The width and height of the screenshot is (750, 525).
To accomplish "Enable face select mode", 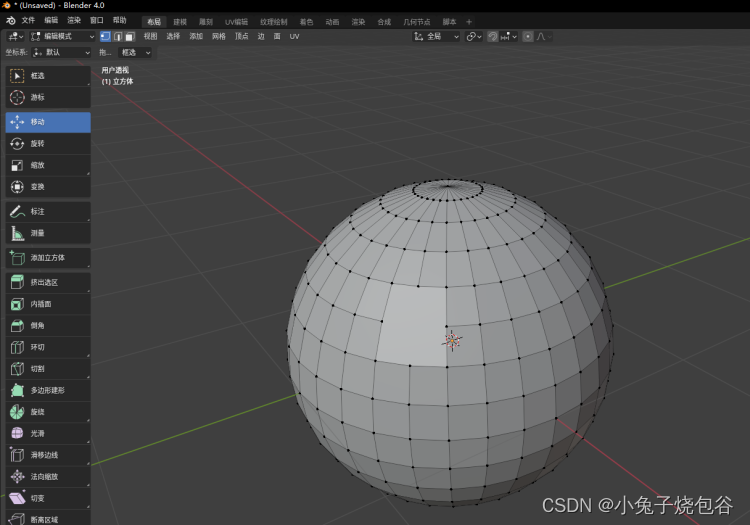I will click(x=130, y=36).
